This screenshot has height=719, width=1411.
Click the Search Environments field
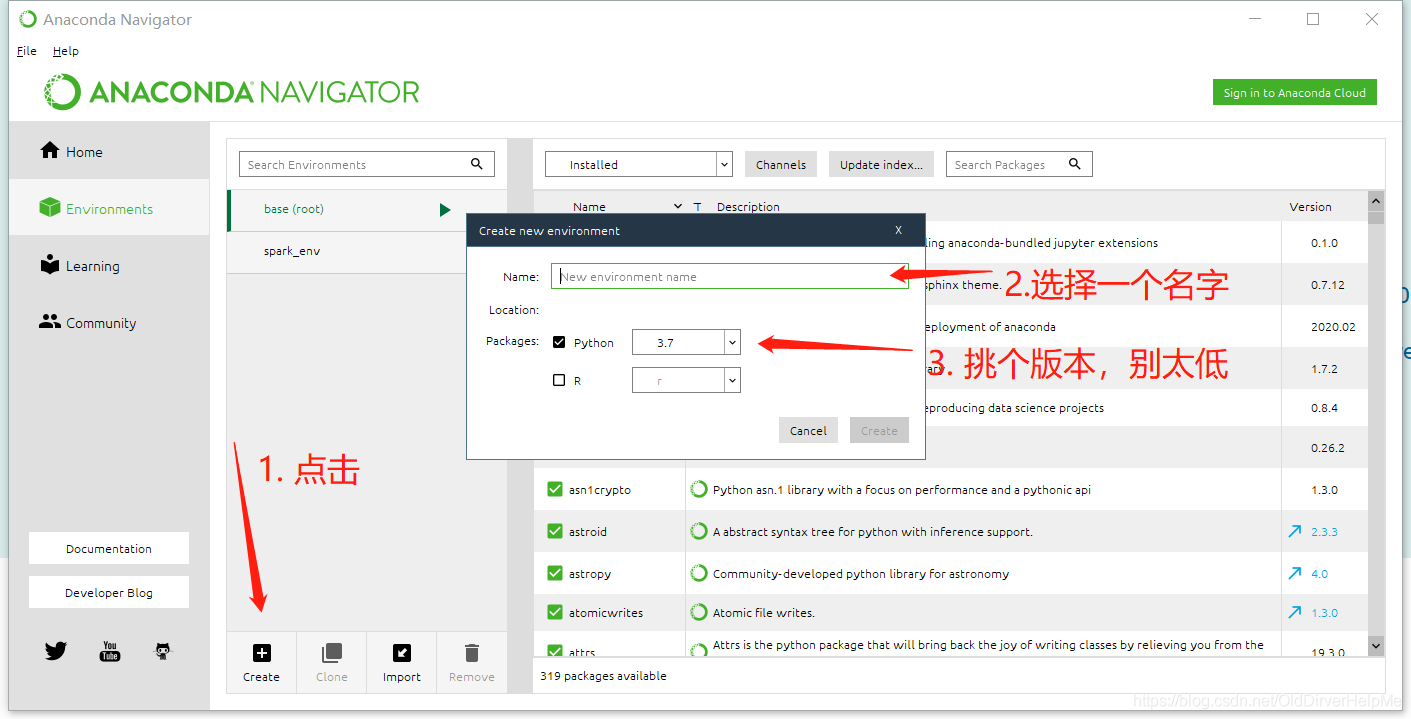click(x=367, y=164)
